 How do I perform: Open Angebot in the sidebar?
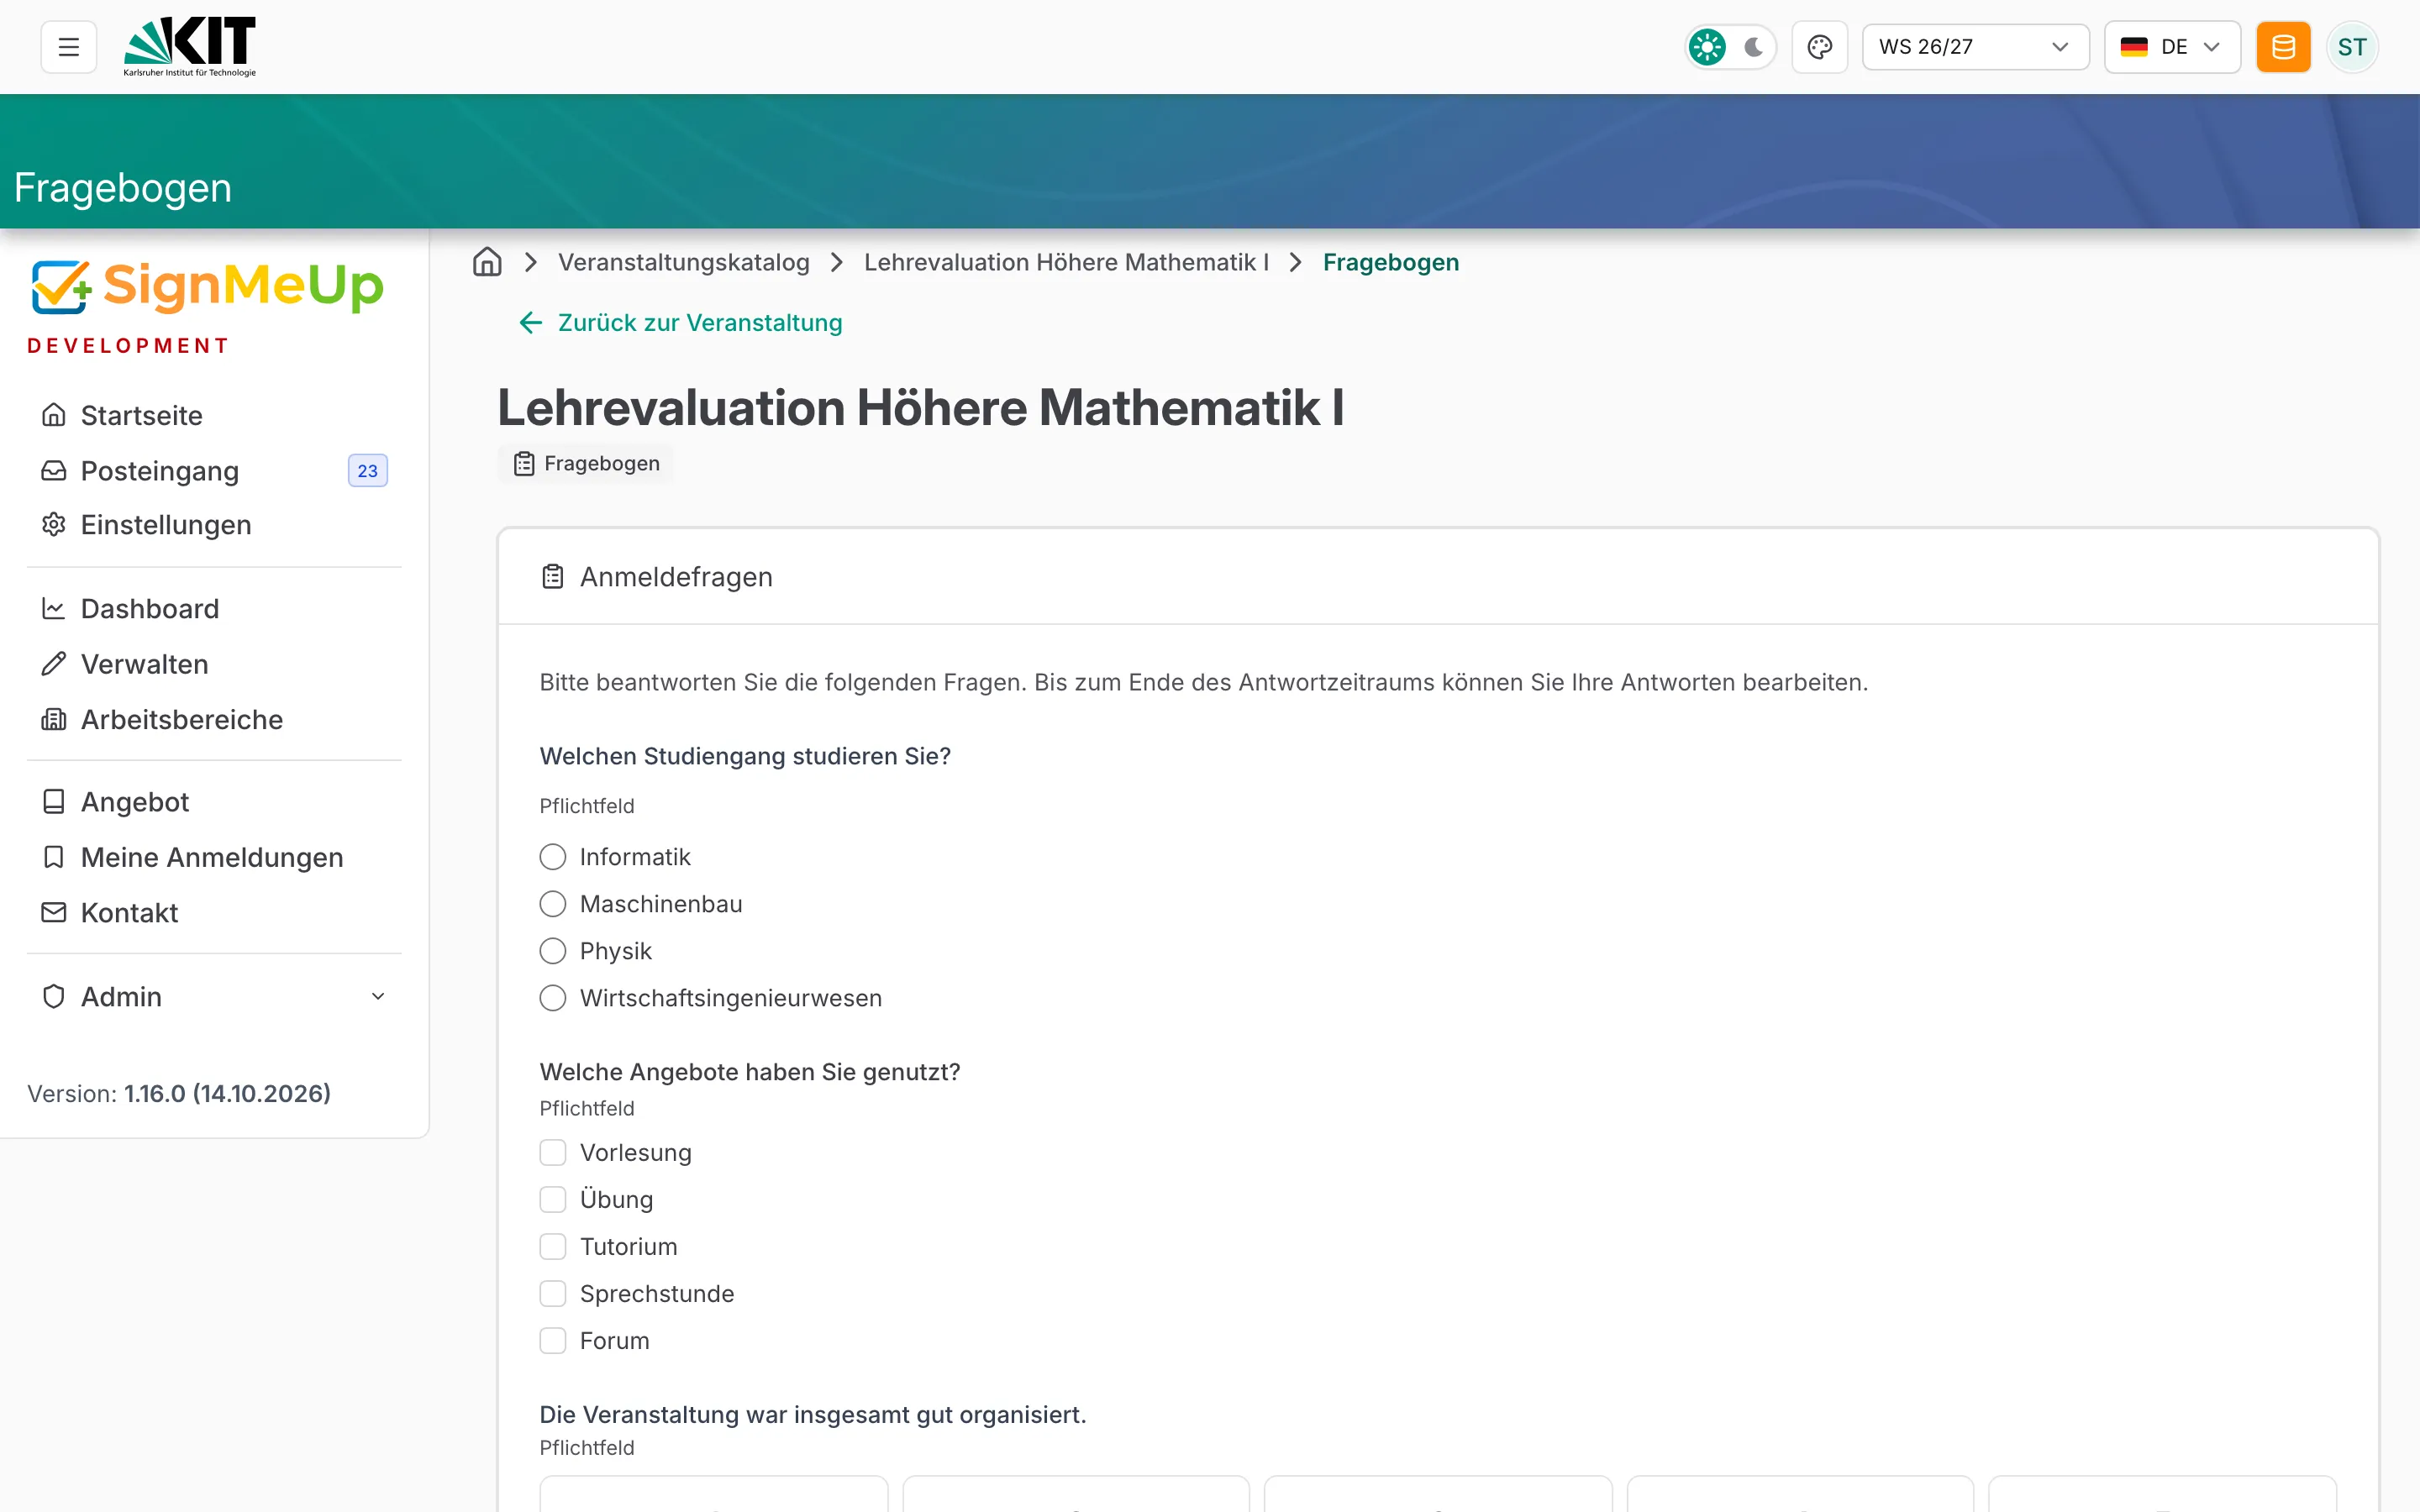tap(214, 802)
